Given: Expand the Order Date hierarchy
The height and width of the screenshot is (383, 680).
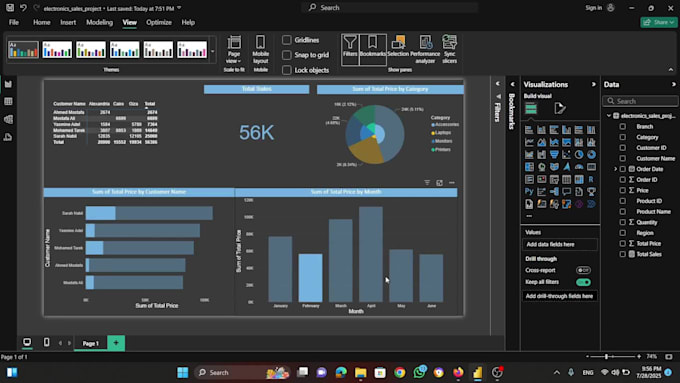Looking at the screenshot, I should (x=615, y=169).
